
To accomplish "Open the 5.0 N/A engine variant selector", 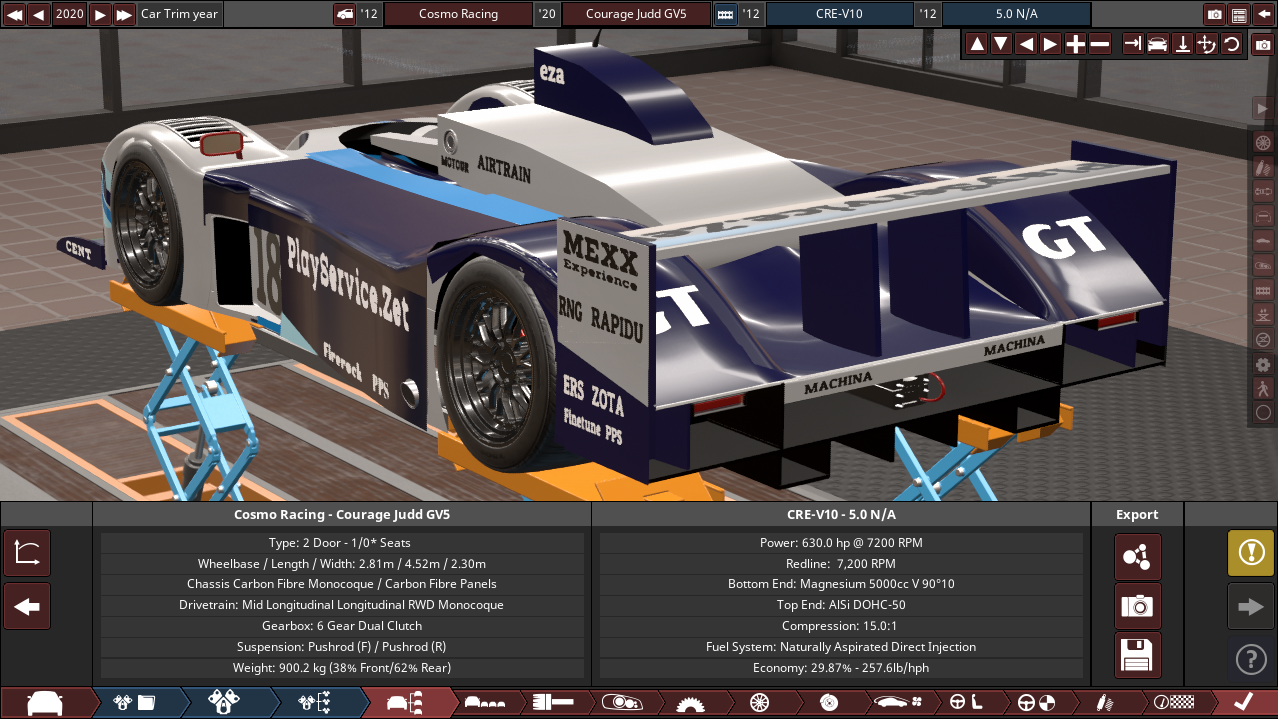I will [1017, 14].
